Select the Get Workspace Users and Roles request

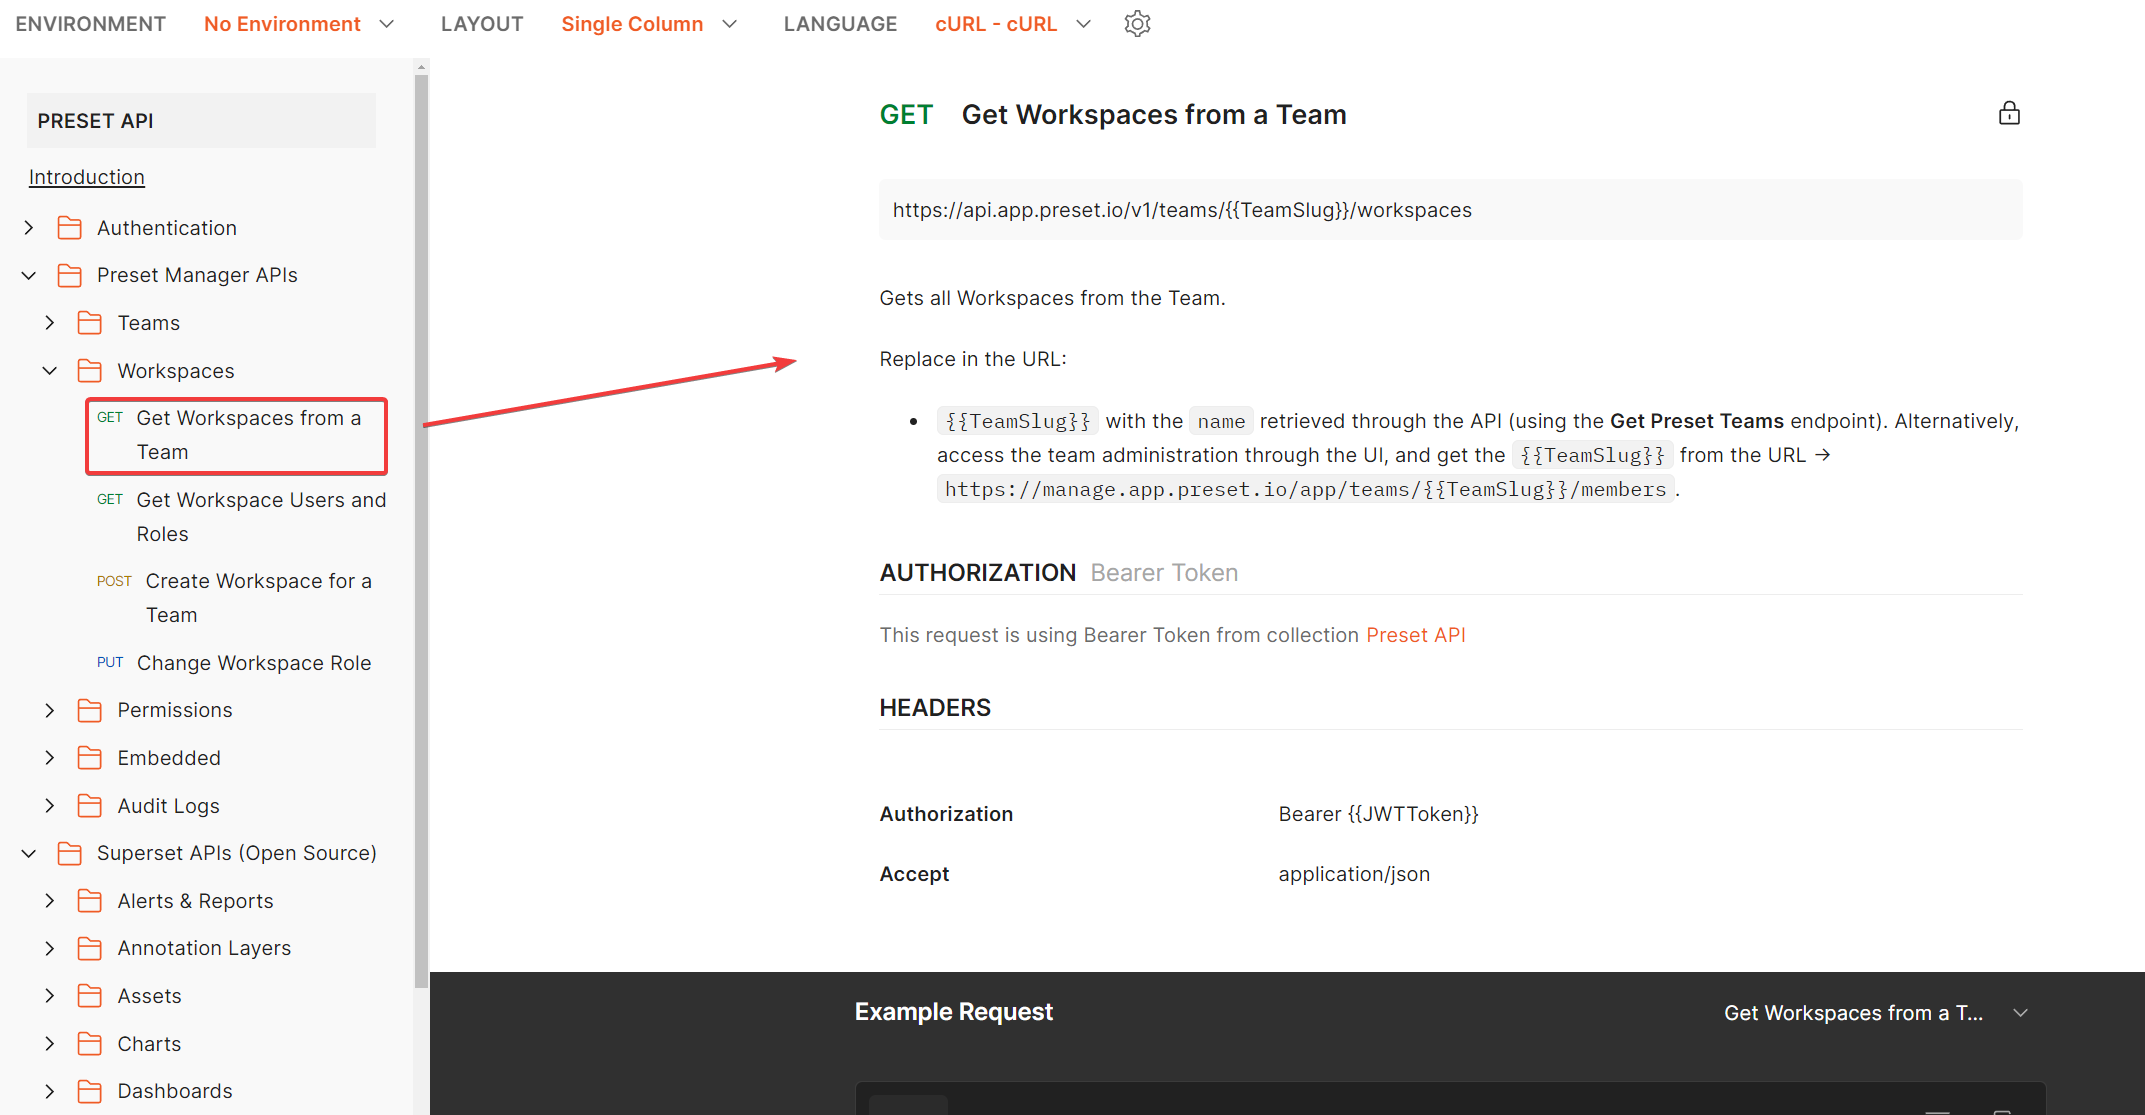[260, 516]
